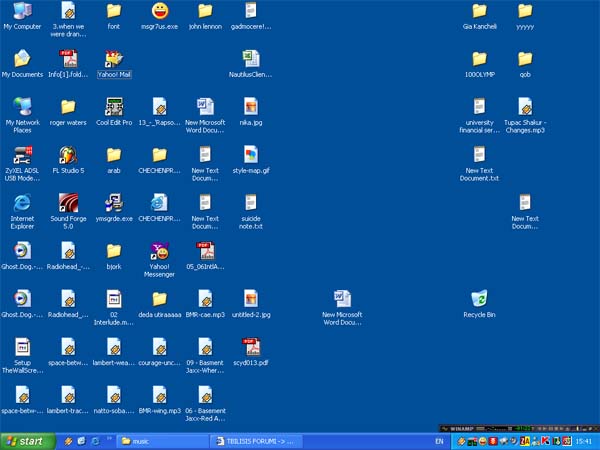
Task: Select the 05_06IntlA... PDF file
Action: pyautogui.click(x=205, y=256)
